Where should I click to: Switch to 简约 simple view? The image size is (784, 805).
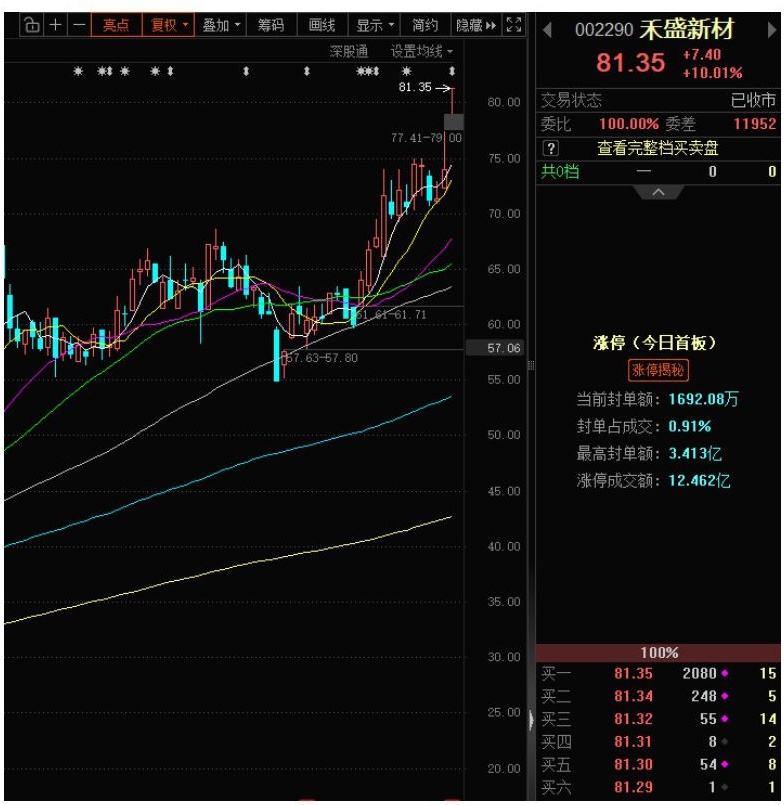pos(425,25)
